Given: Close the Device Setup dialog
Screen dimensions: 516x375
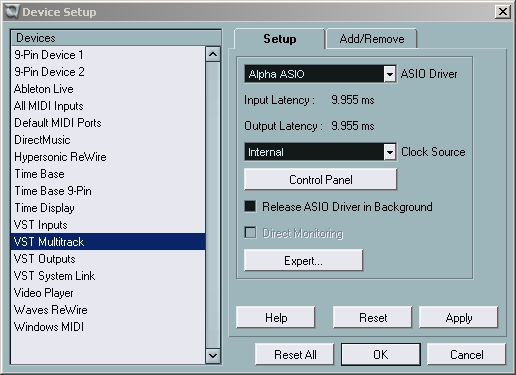Looking at the screenshot, I should 503,12.
